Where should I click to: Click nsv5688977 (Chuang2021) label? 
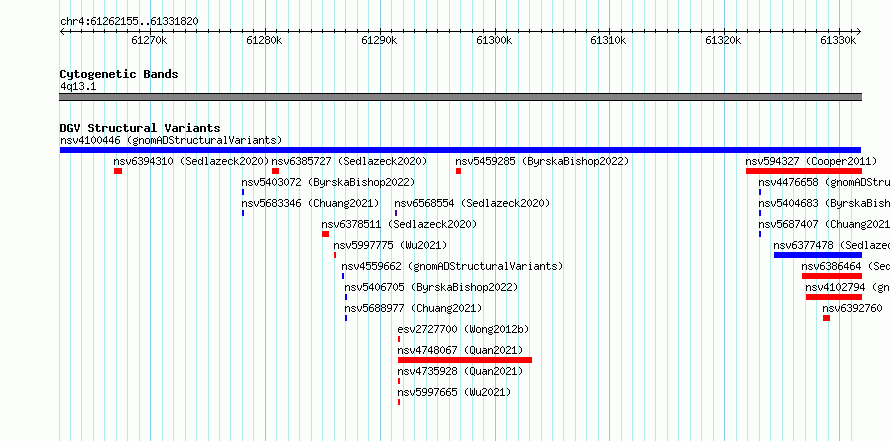pyautogui.click(x=413, y=308)
